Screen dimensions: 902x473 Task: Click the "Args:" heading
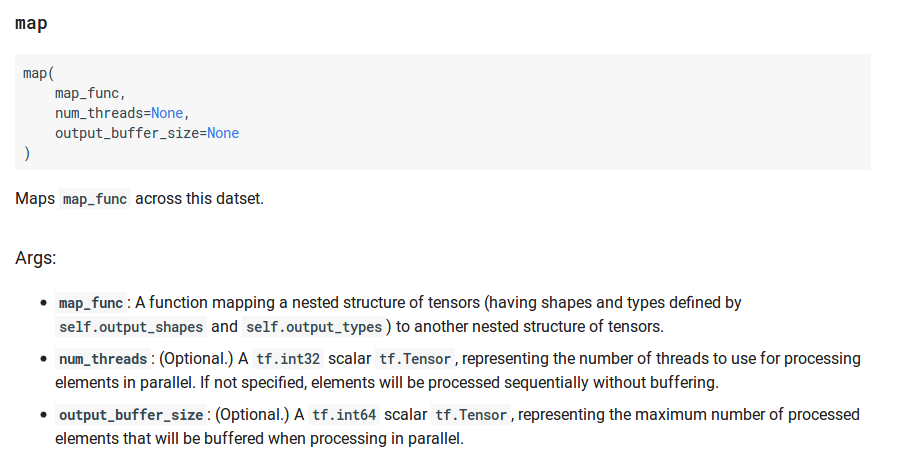click(36, 258)
